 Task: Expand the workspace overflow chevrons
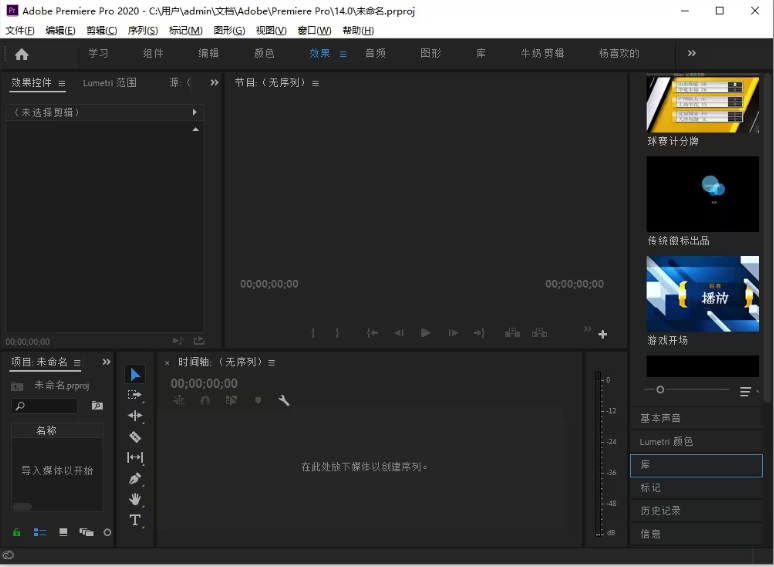(x=692, y=53)
